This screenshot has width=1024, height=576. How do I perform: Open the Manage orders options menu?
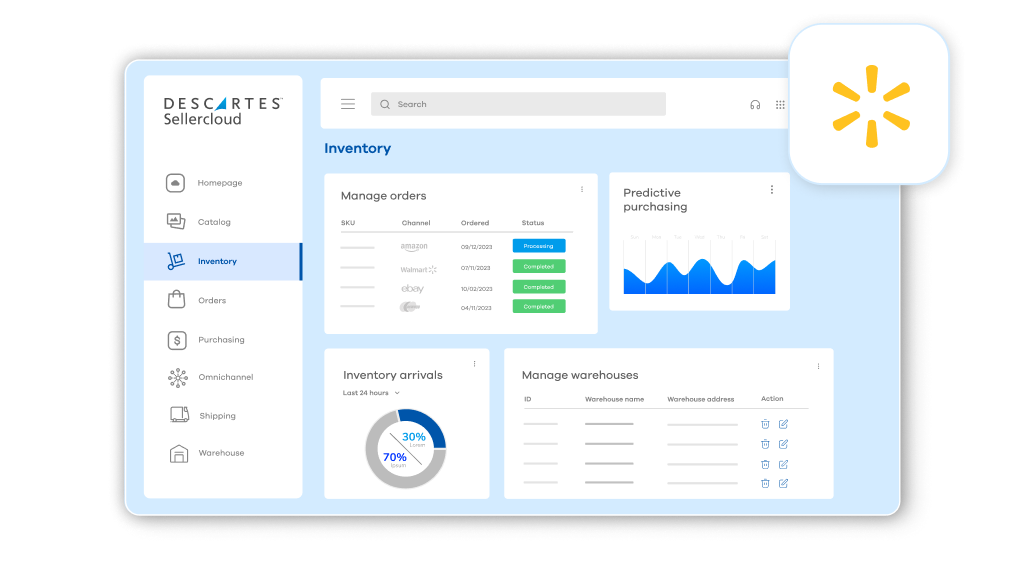(x=582, y=190)
